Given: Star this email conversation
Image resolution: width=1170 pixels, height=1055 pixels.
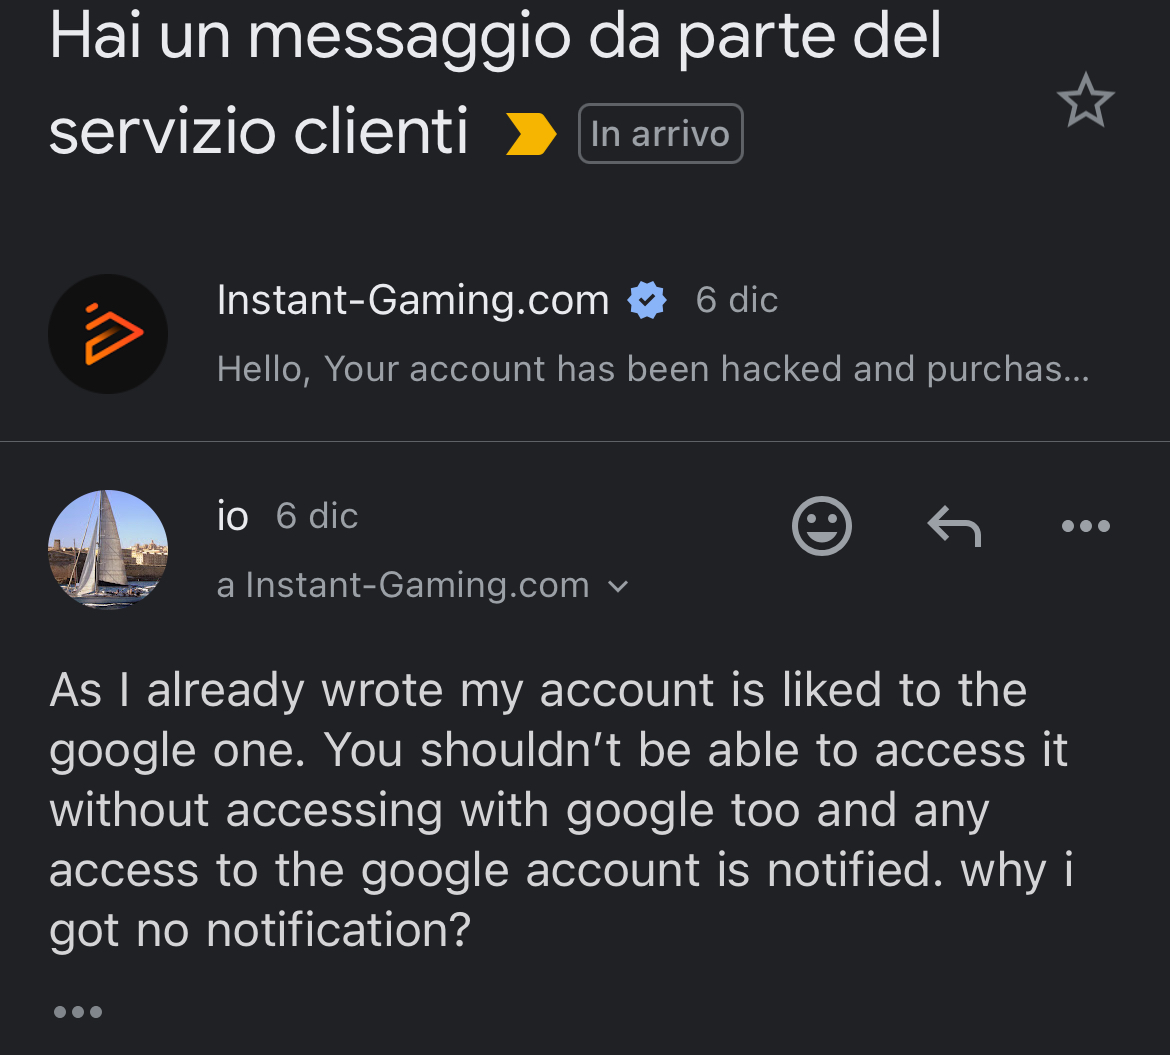Looking at the screenshot, I should coord(1085,103).
